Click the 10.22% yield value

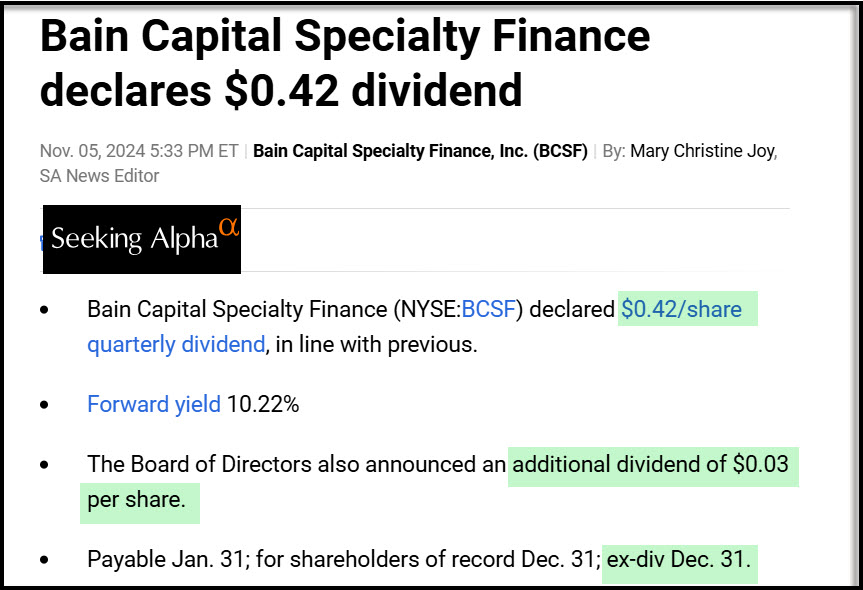[x=263, y=405]
